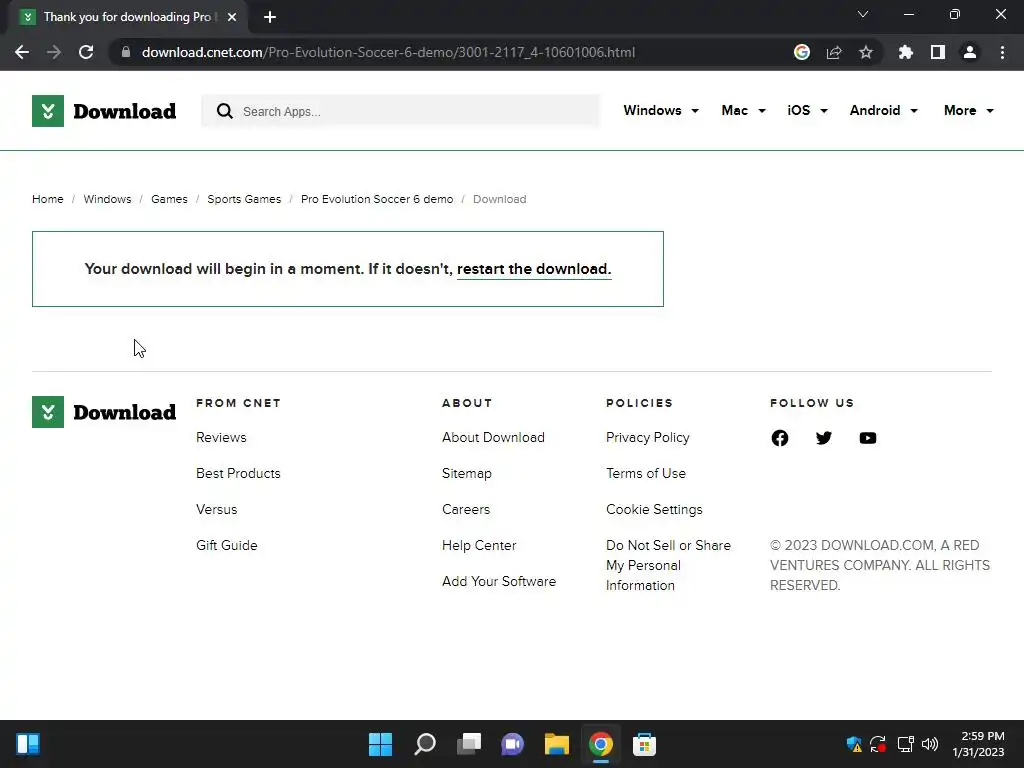1024x768 pixels.
Task: Open taskbar Search
Action: coord(425,744)
